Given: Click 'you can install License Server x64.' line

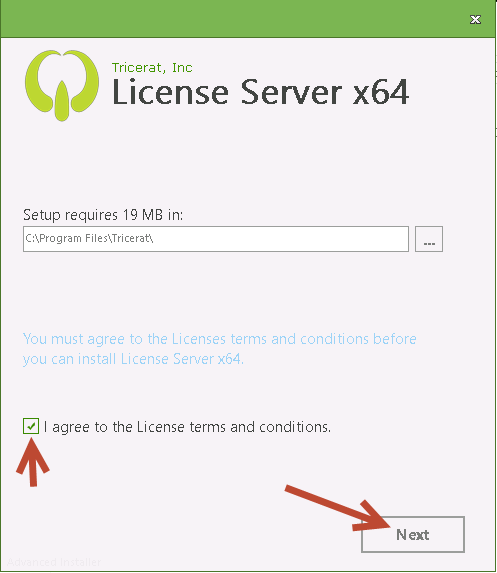Looking at the screenshot, I should tap(133, 359).
